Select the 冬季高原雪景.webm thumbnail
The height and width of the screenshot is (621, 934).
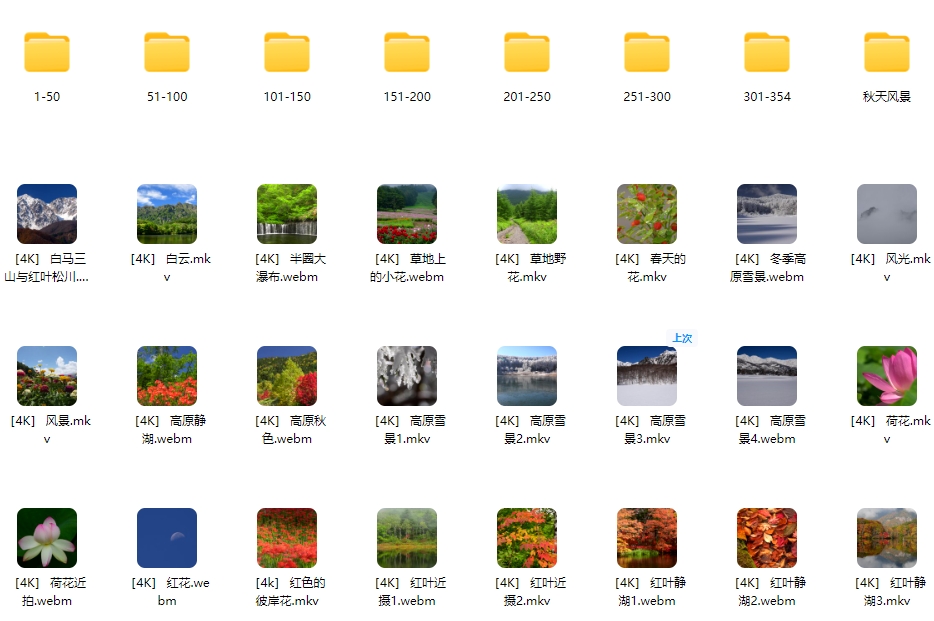point(767,214)
